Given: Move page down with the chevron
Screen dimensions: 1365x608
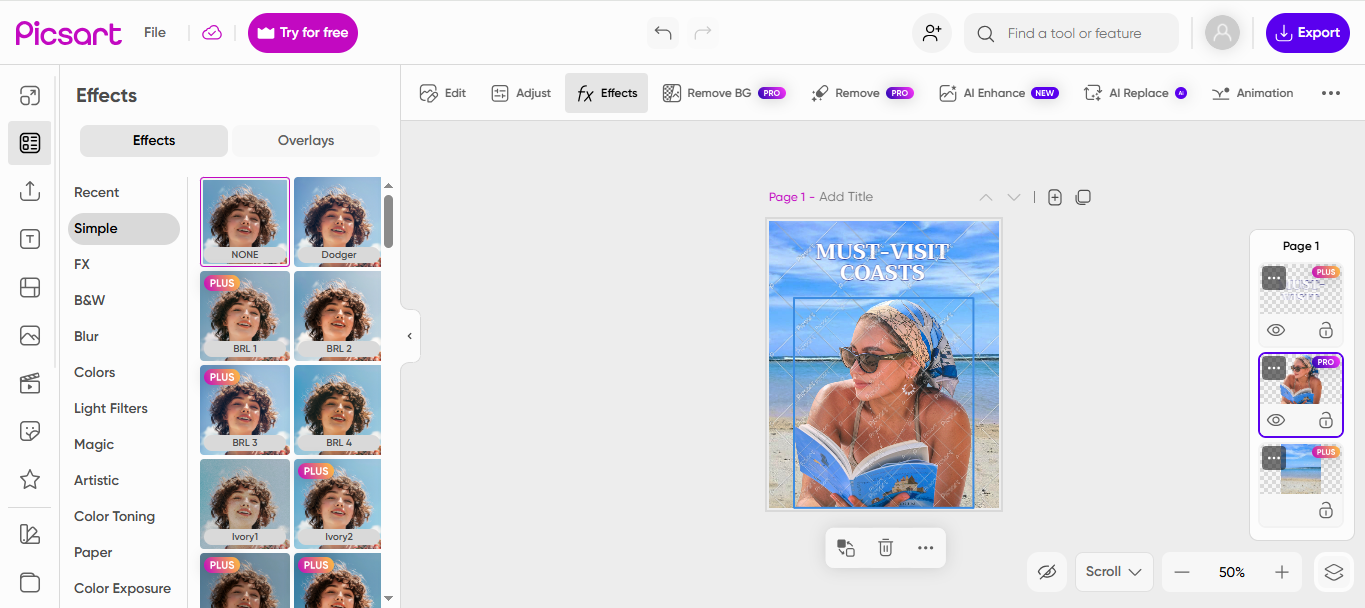Looking at the screenshot, I should (x=1014, y=197).
